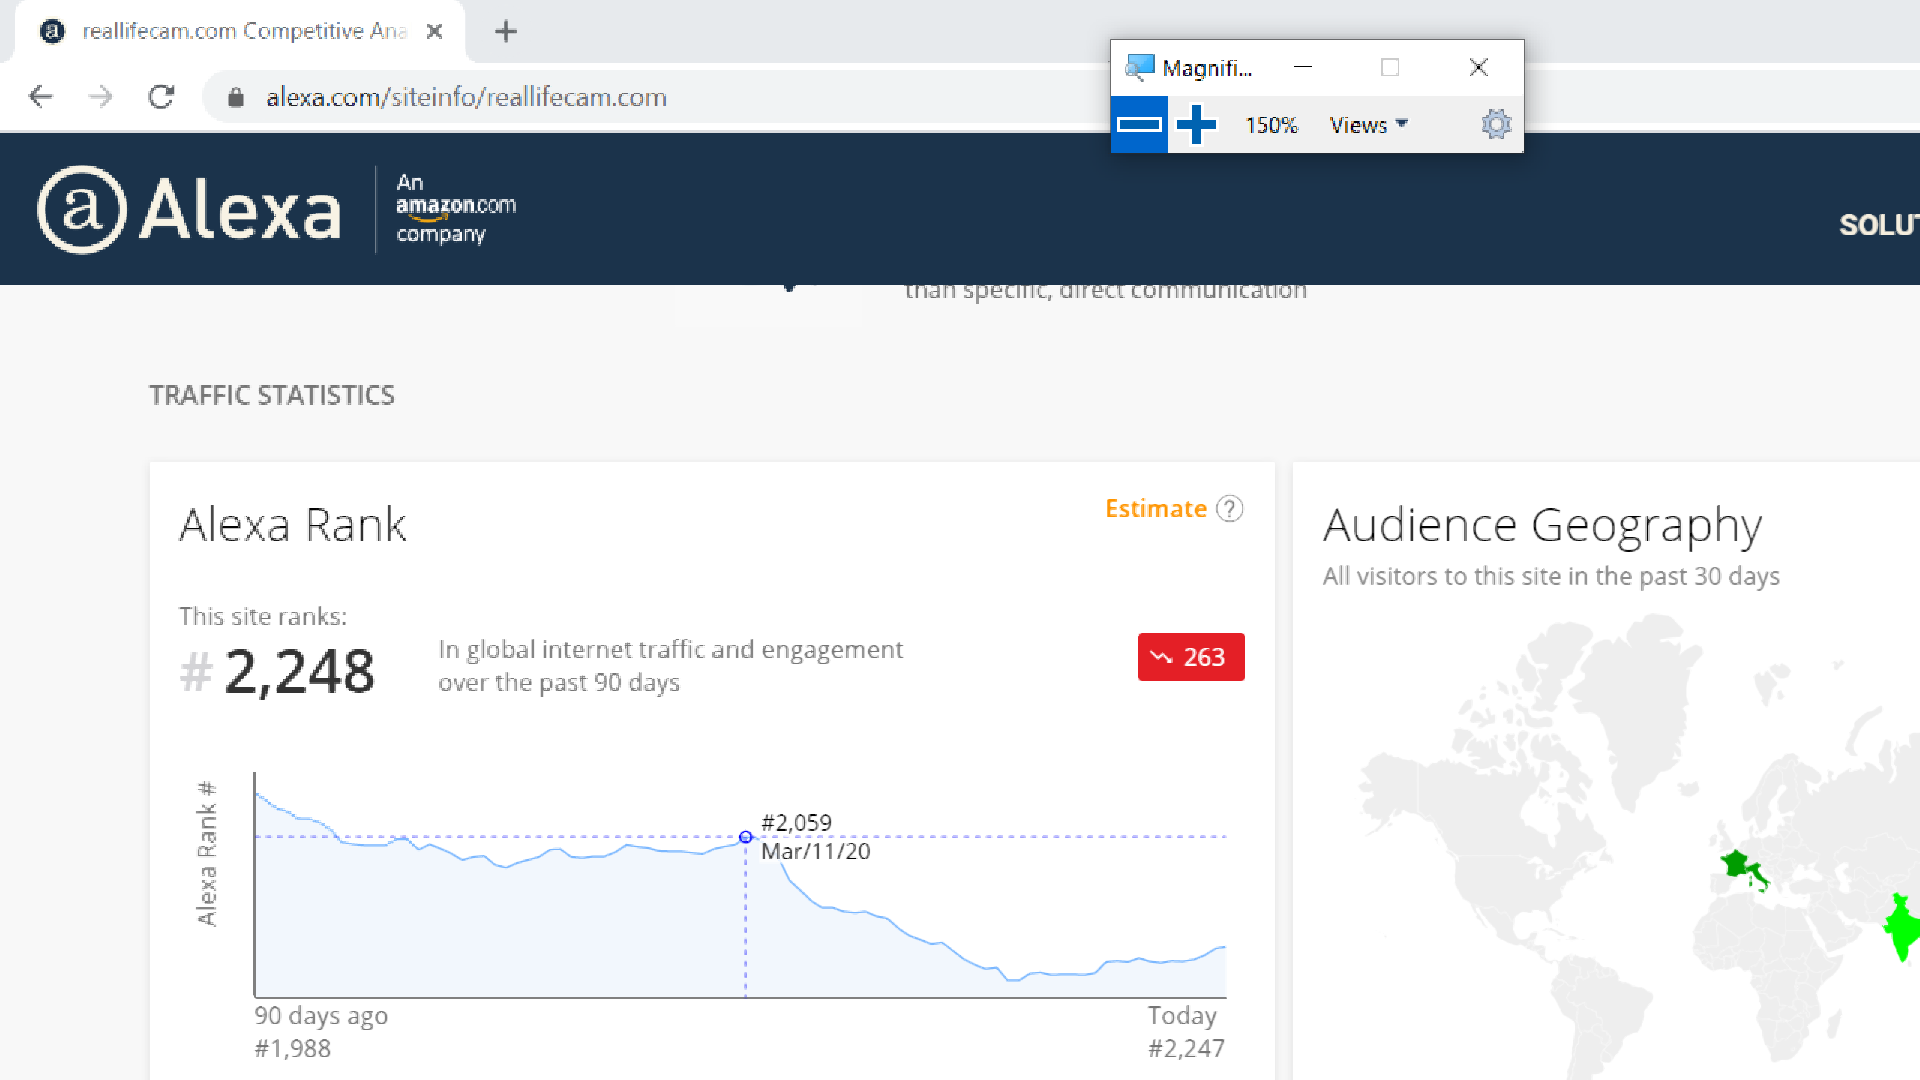Click the Magnifier 150% zoom level text
This screenshot has width=1920, height=1080.
[1270, 125]
